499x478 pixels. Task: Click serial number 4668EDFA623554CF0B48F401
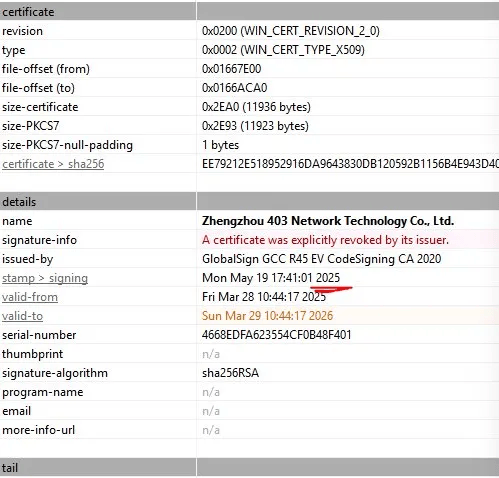[277, 335]
